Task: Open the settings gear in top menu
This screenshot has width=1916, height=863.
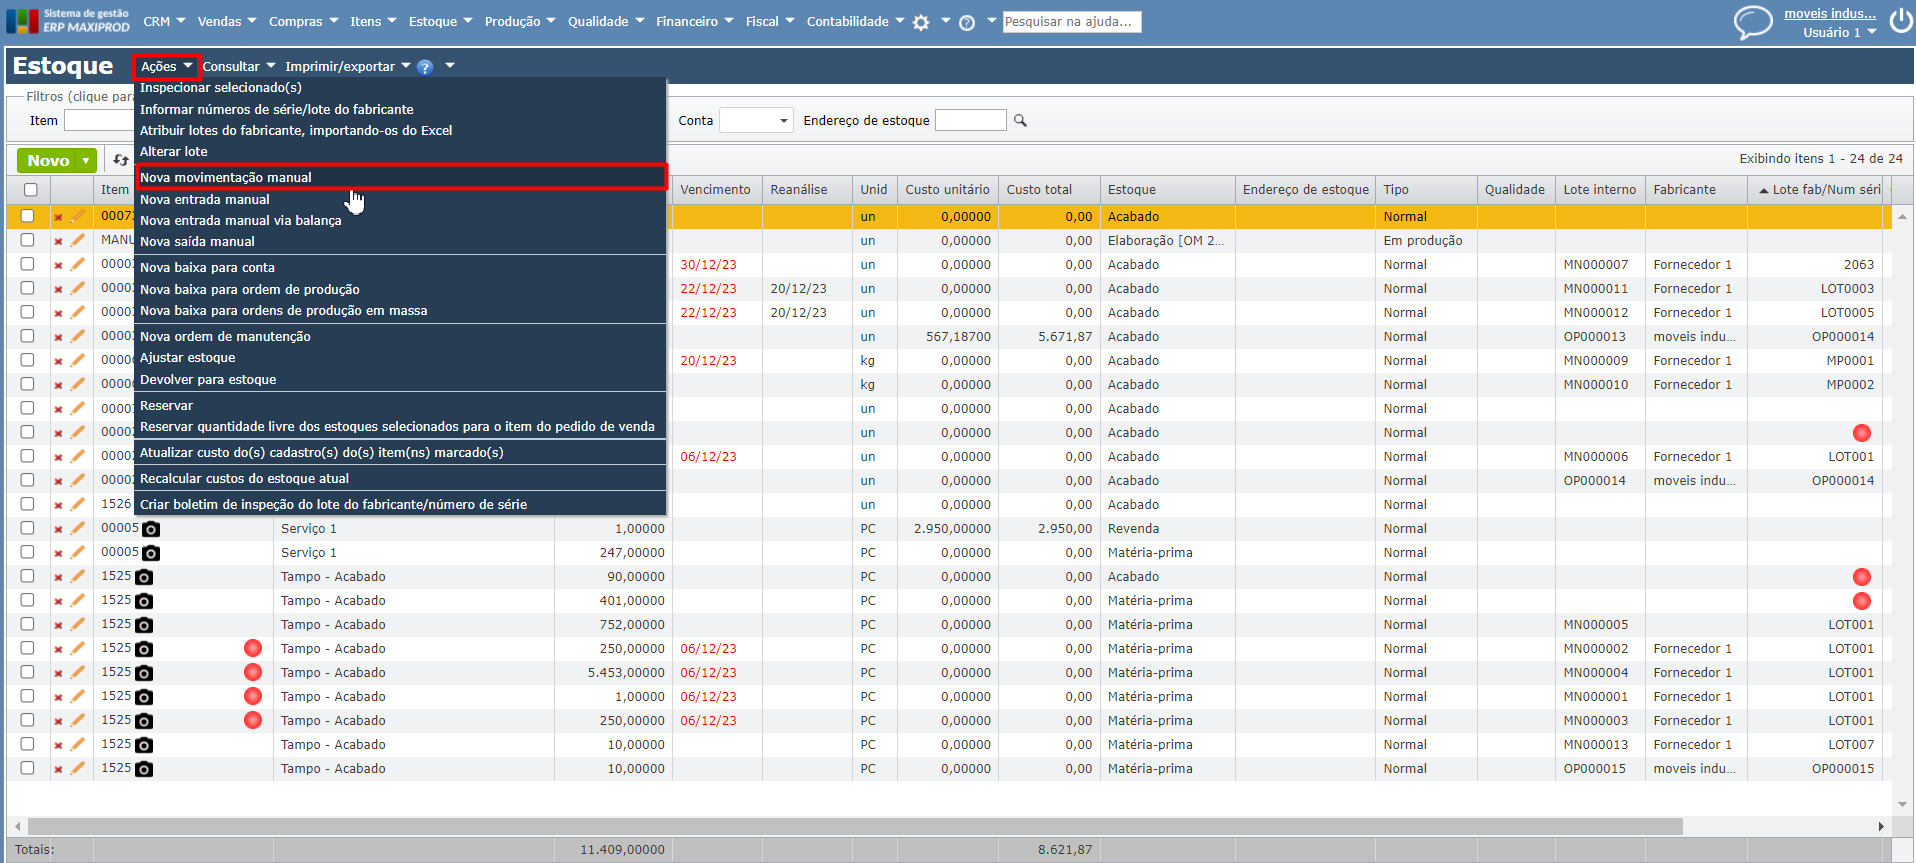Action: tap(921, 22)
